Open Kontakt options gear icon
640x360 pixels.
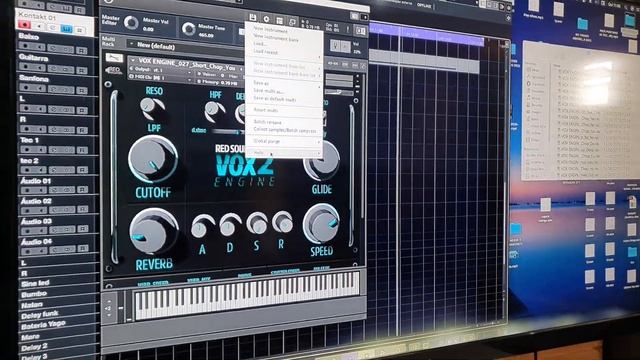[266, 19]
